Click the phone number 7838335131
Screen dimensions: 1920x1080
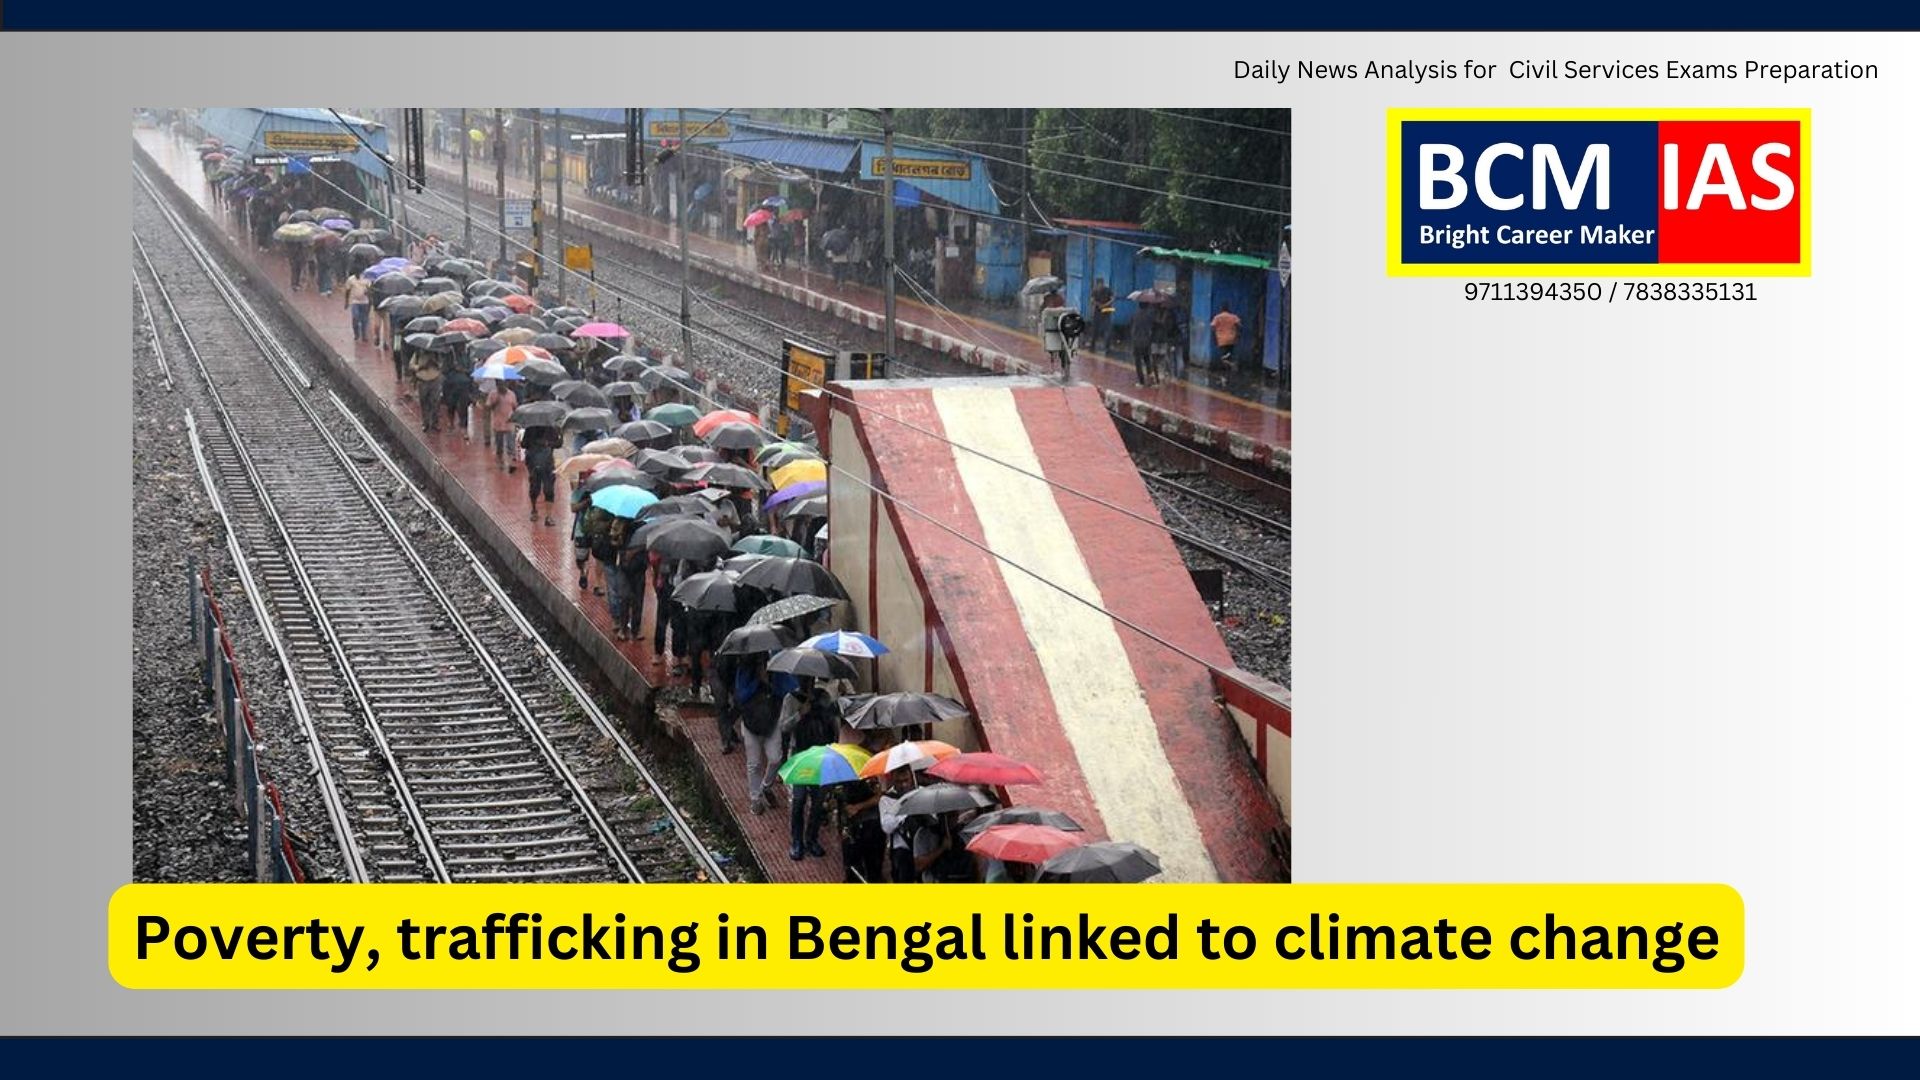pyautogui.click(x=1689, y=292)
